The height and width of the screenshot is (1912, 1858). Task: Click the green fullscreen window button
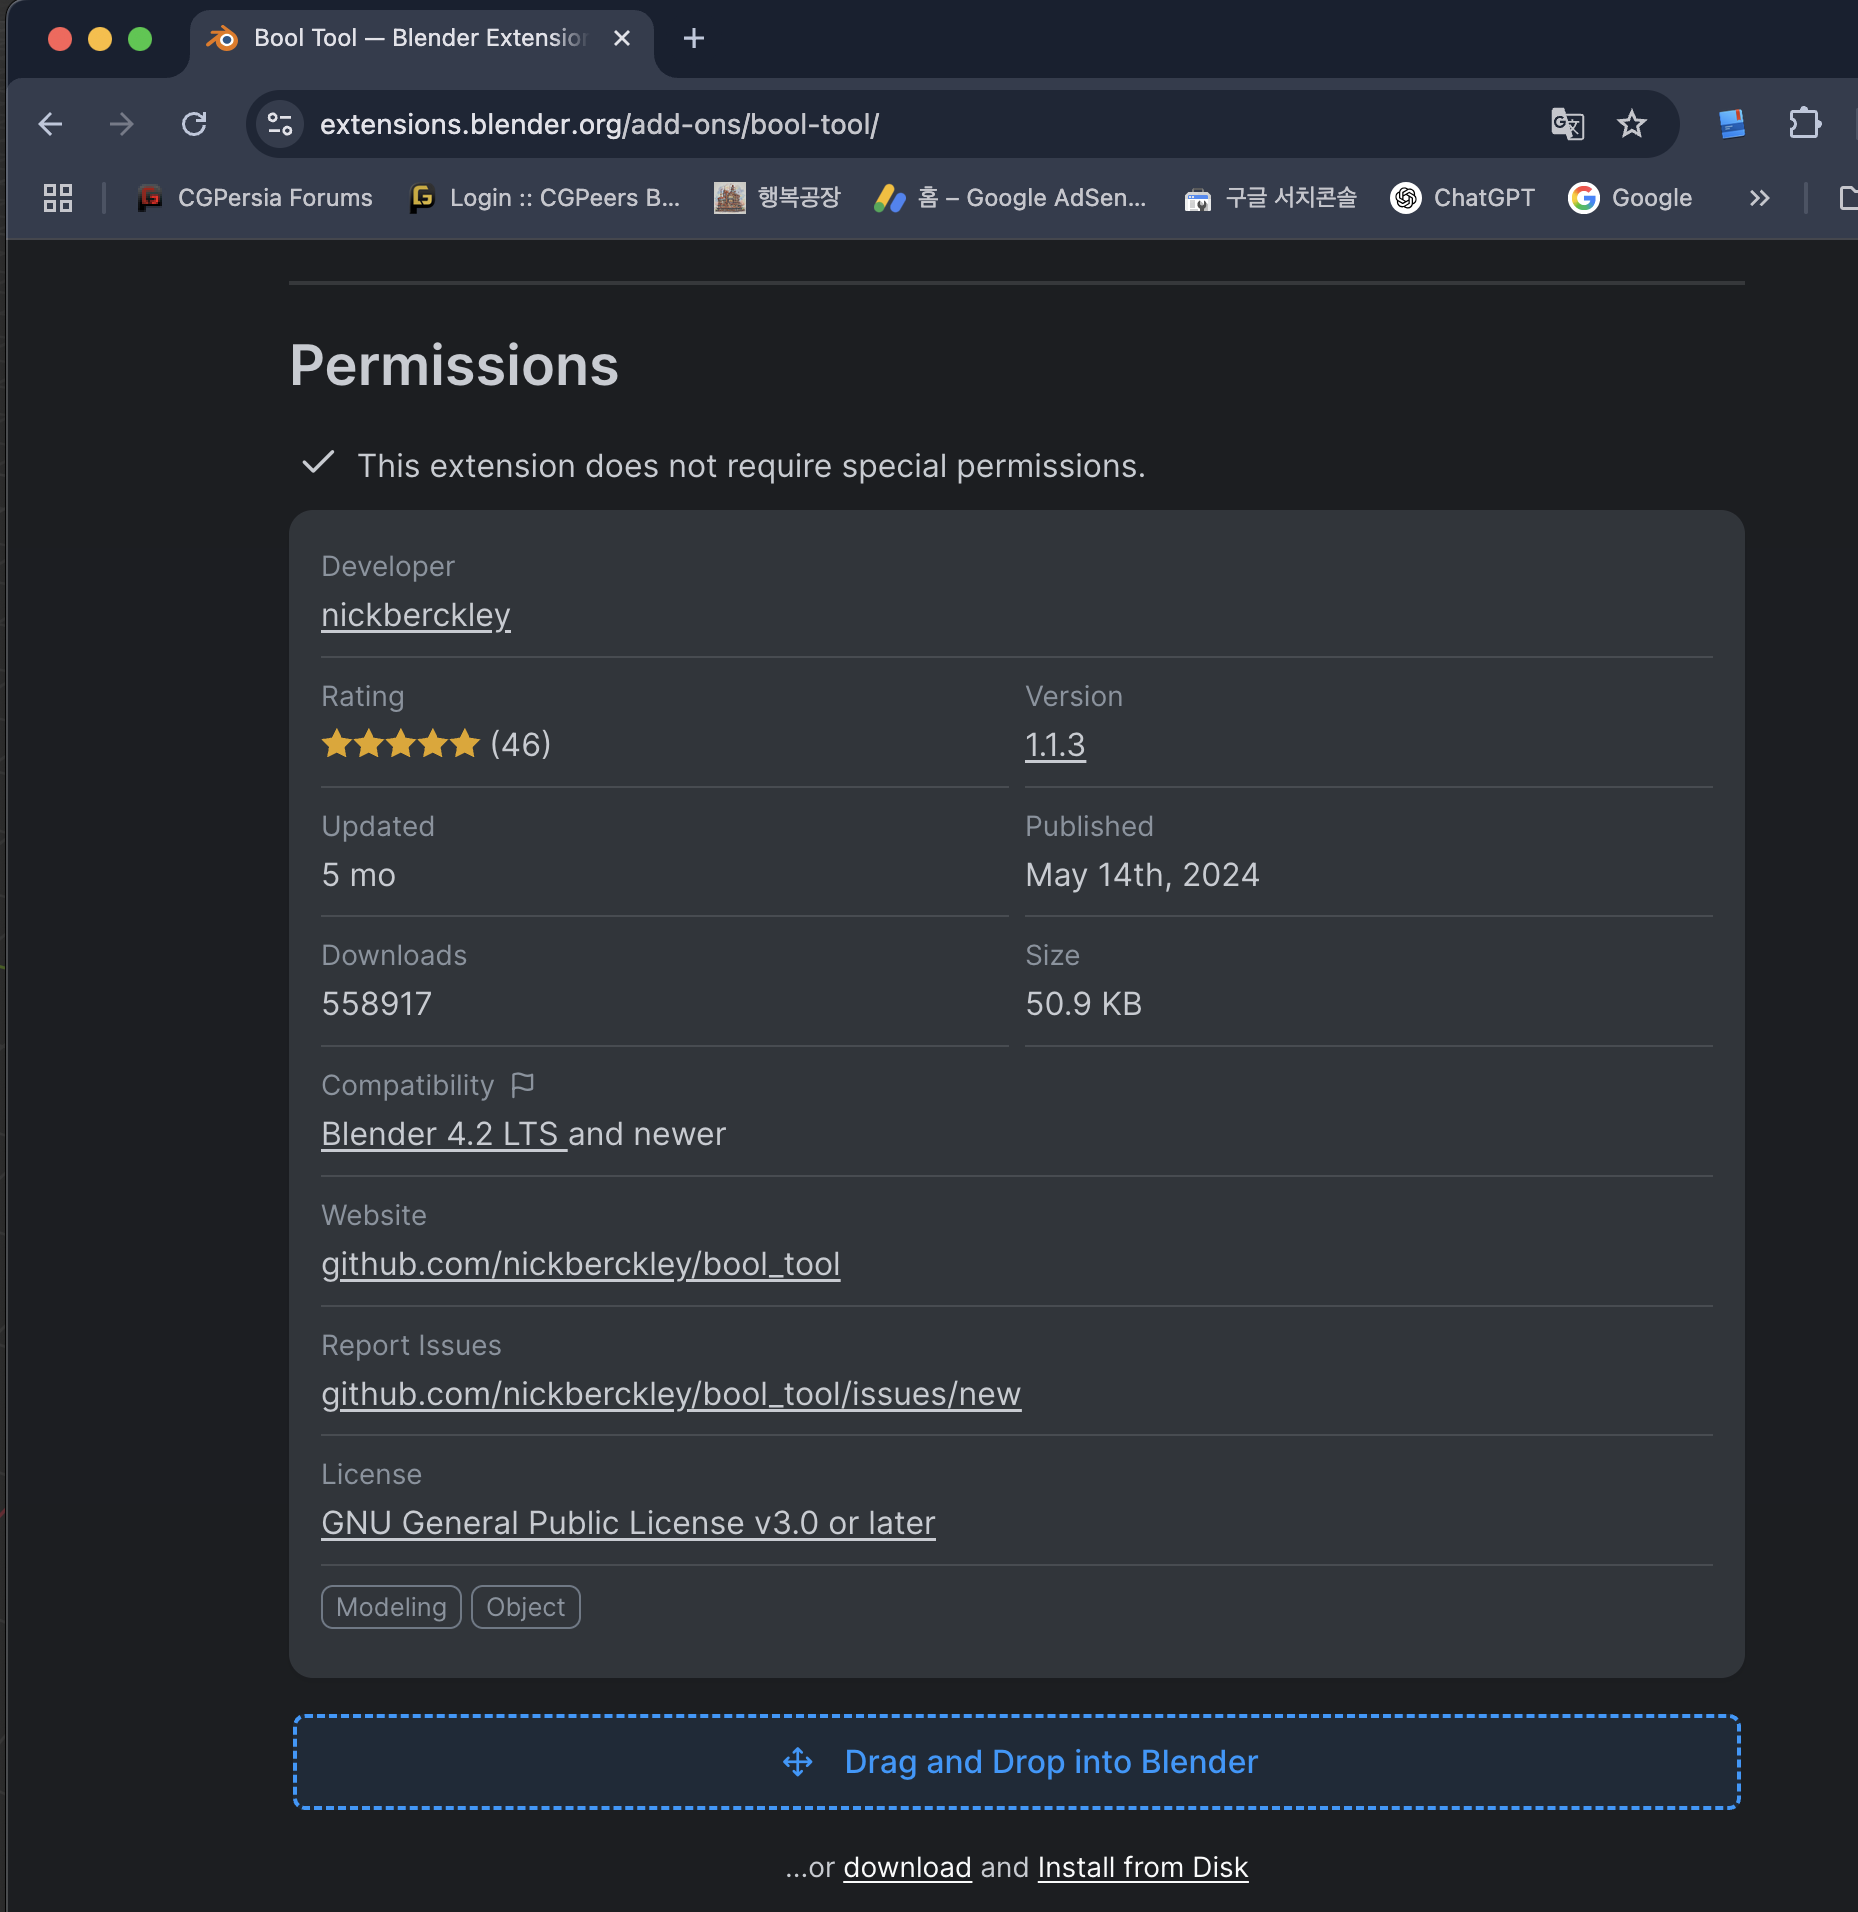(x=140, y=38)
